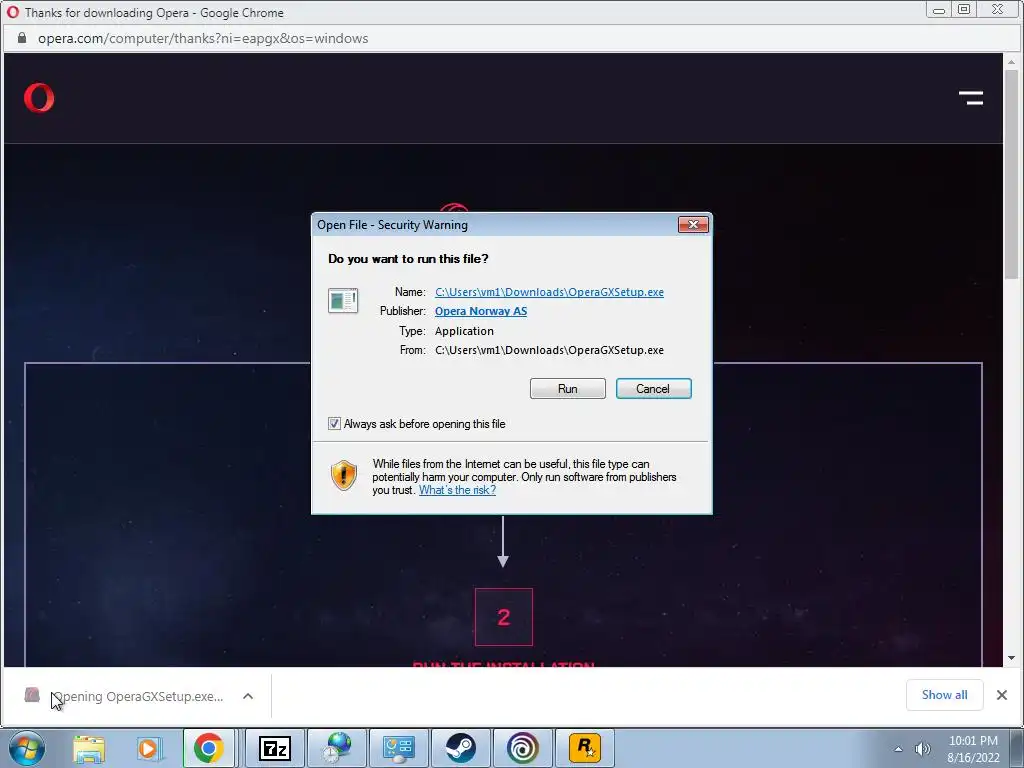This screenshot has height=768, width=1024.
Task: Click the Run button in the Security Warning dialog
Action: tap(568, 389)
